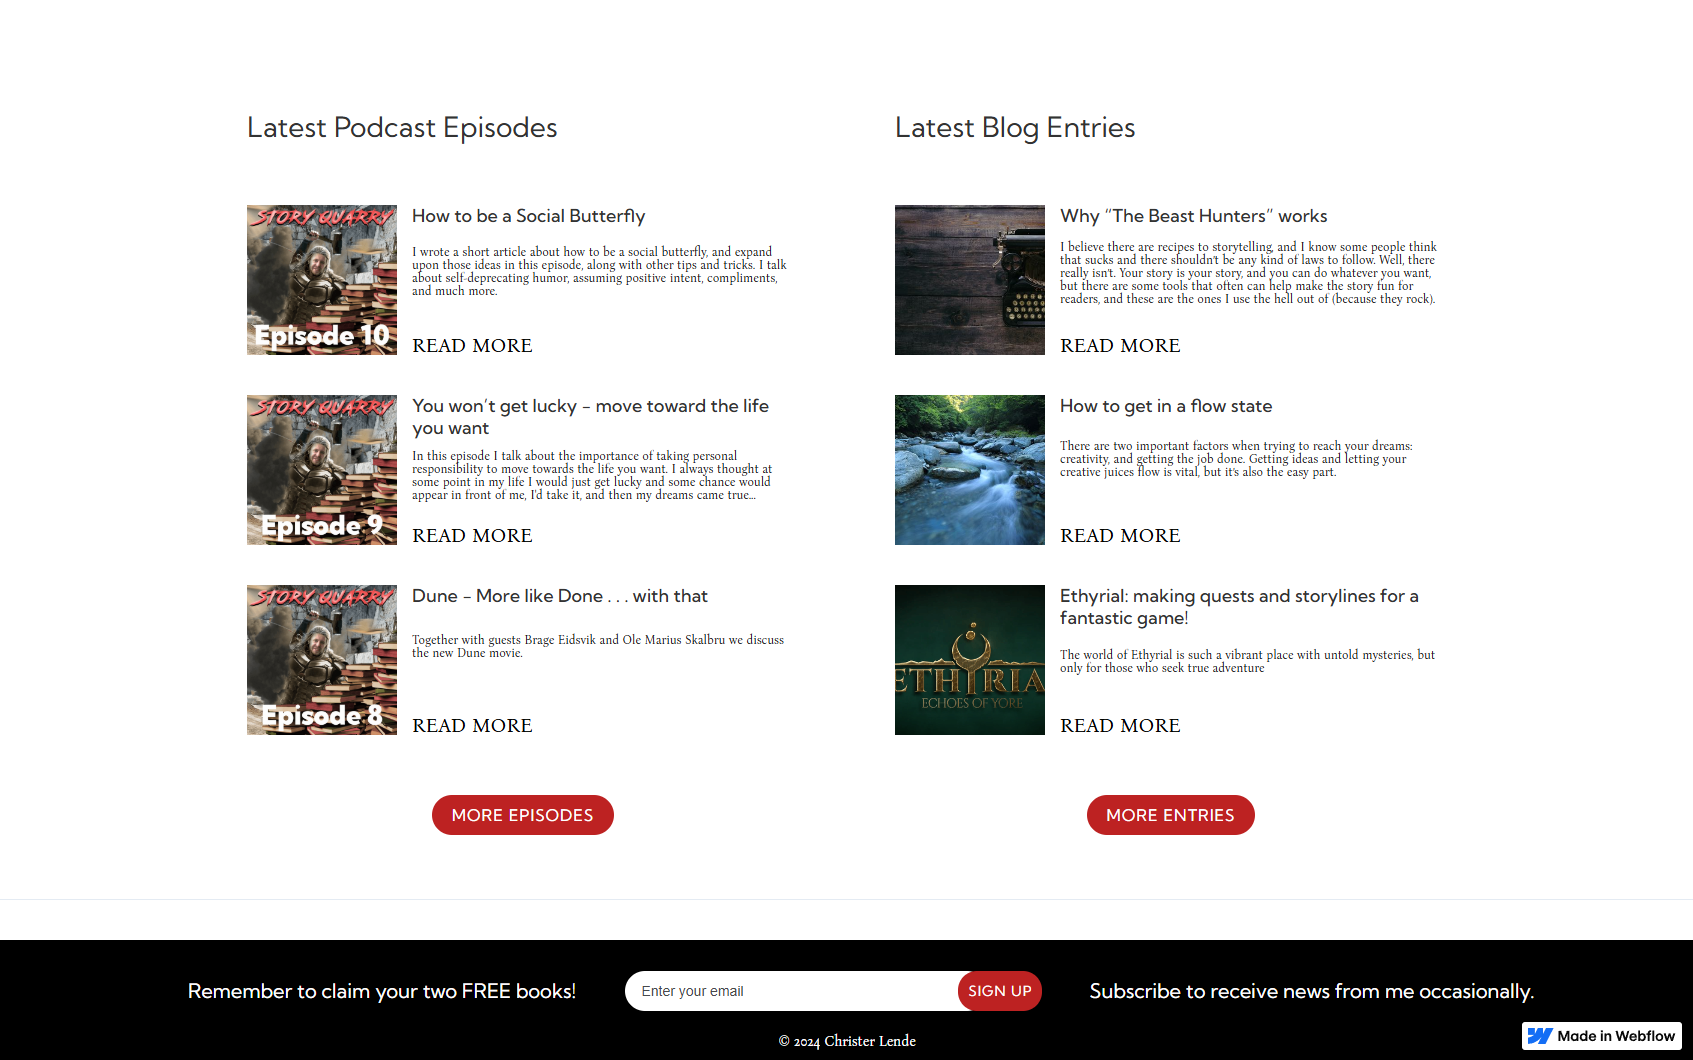The image size is (1693, 1060).
Task: Open the typewriter blog post image
Action: pyautogui.click(x=970, y=280)
